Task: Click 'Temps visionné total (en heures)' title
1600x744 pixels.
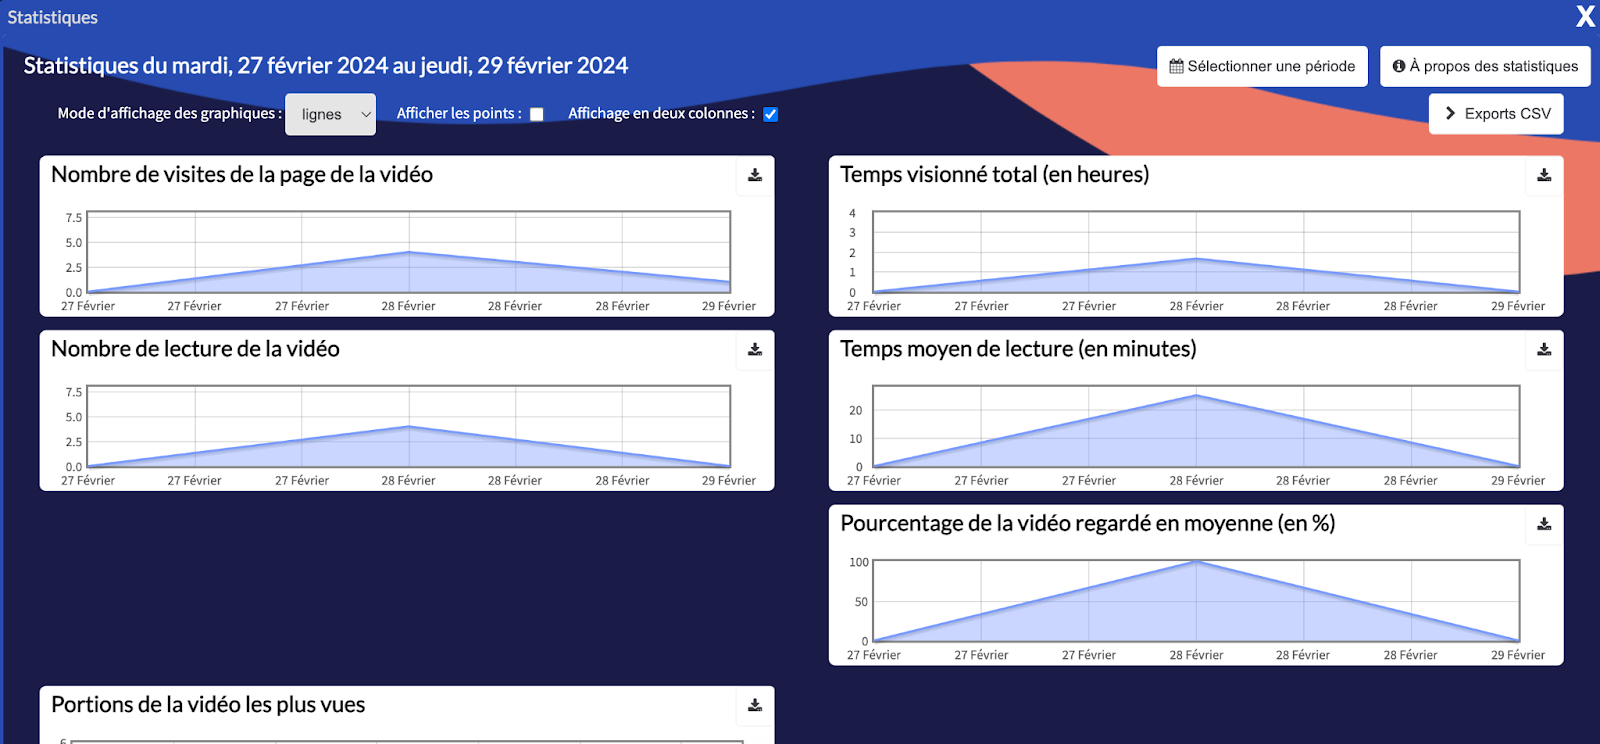Action: [995, 174]
